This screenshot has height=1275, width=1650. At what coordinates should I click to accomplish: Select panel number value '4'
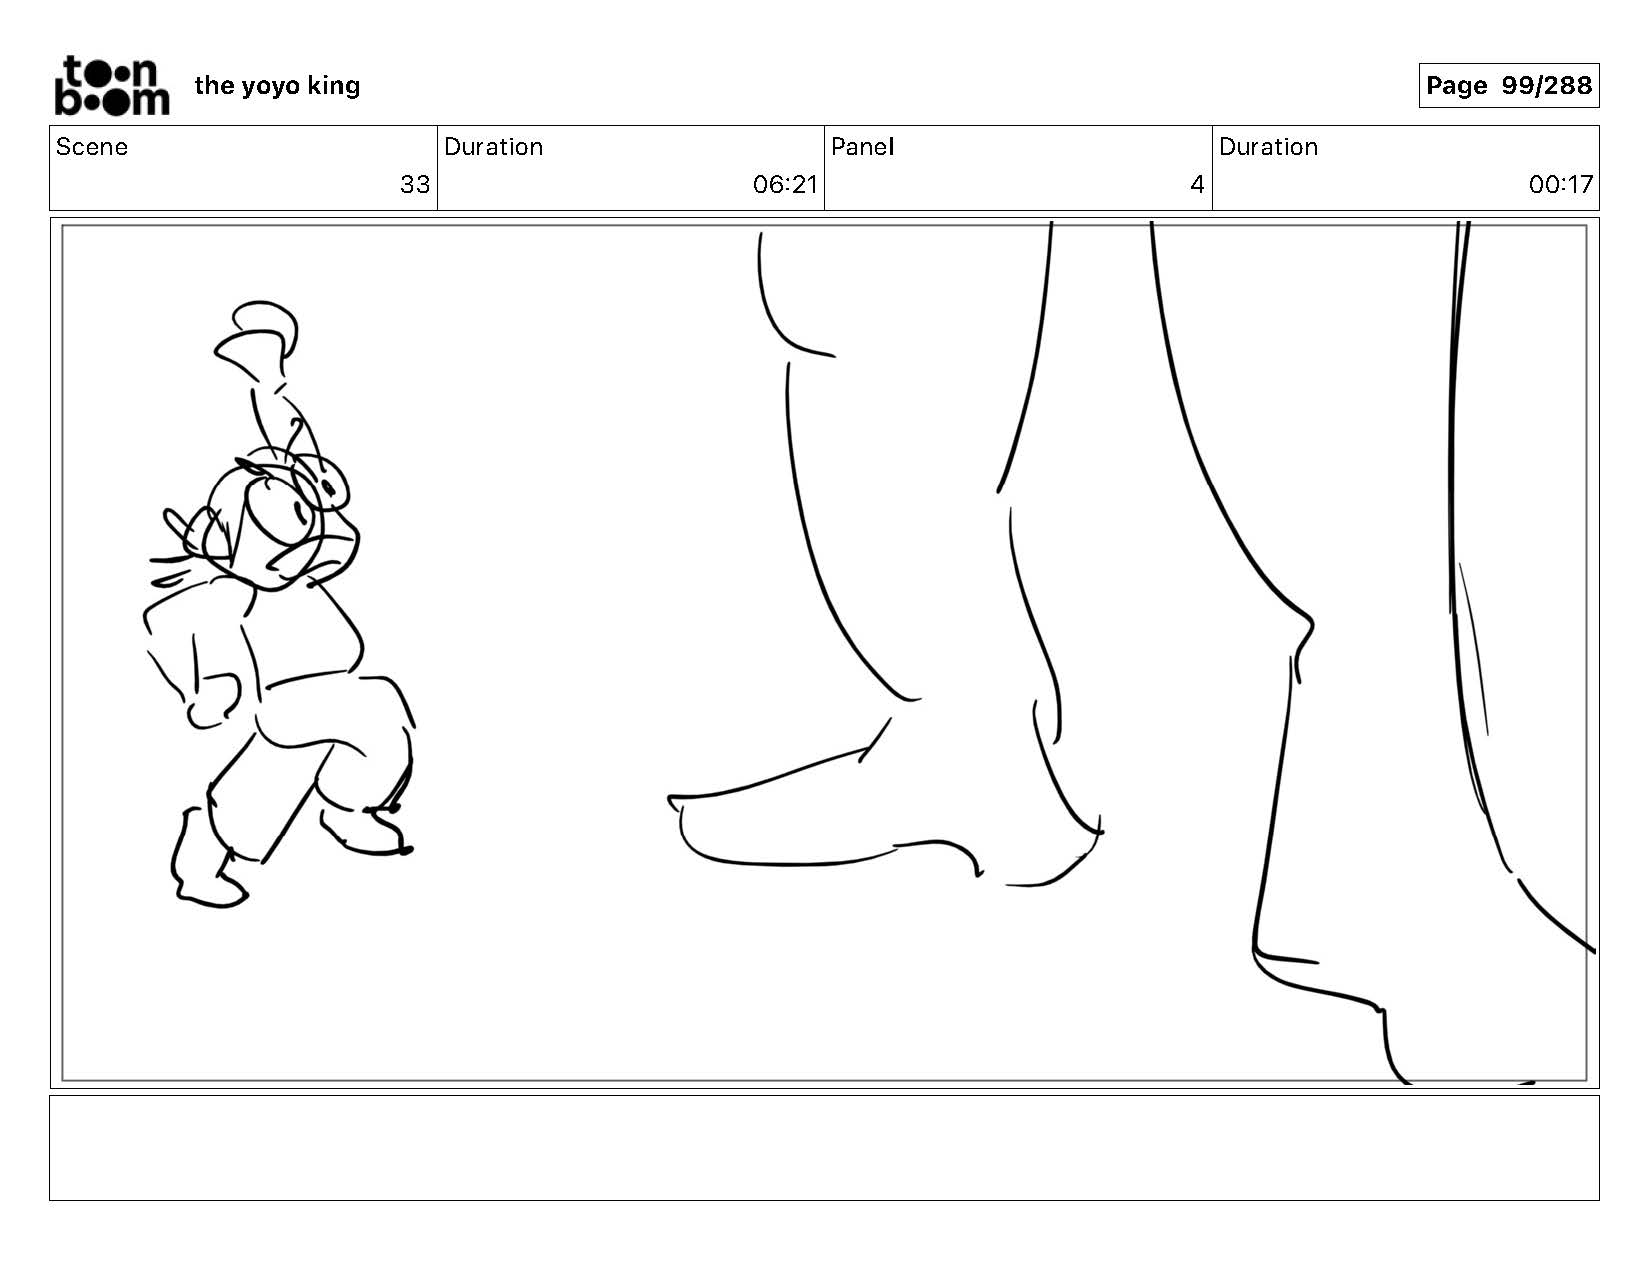(x=1197, y=185)
